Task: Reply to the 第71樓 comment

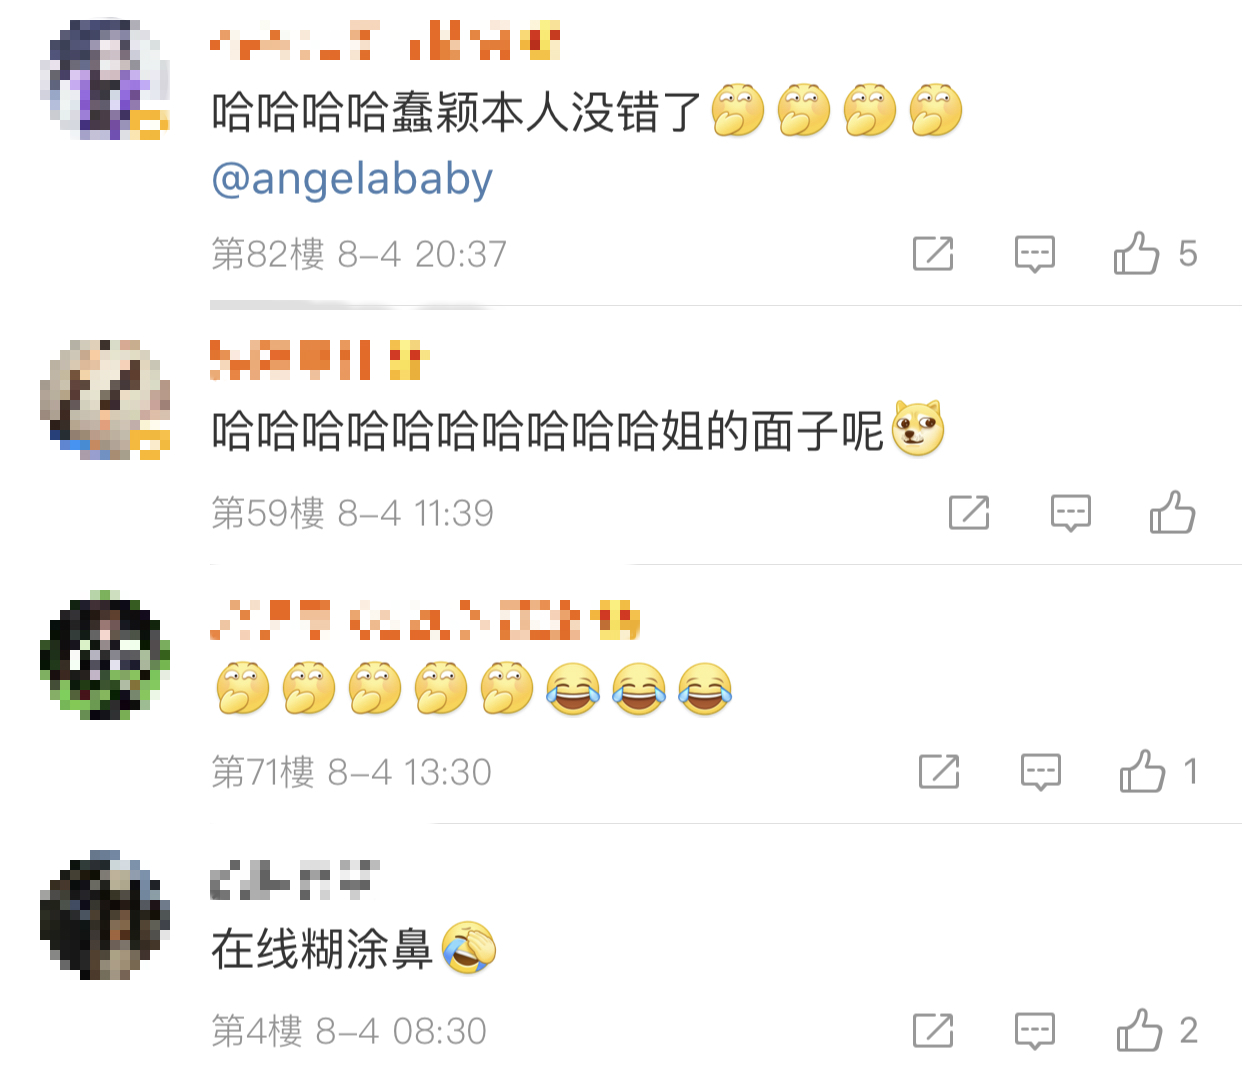Action: point(1041,772)
